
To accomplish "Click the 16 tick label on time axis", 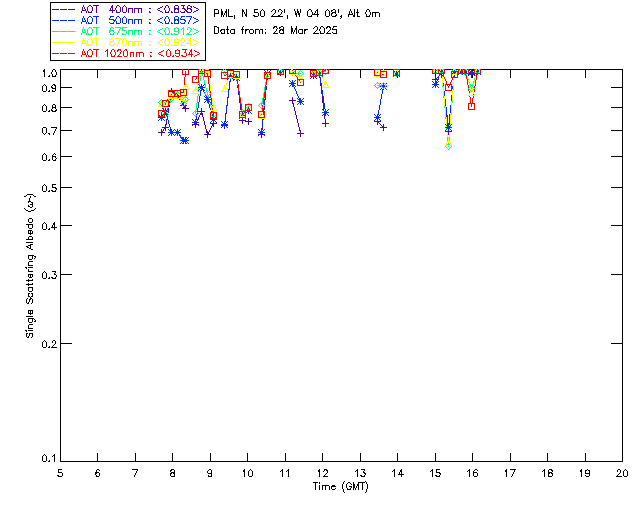I will point(473,472).
